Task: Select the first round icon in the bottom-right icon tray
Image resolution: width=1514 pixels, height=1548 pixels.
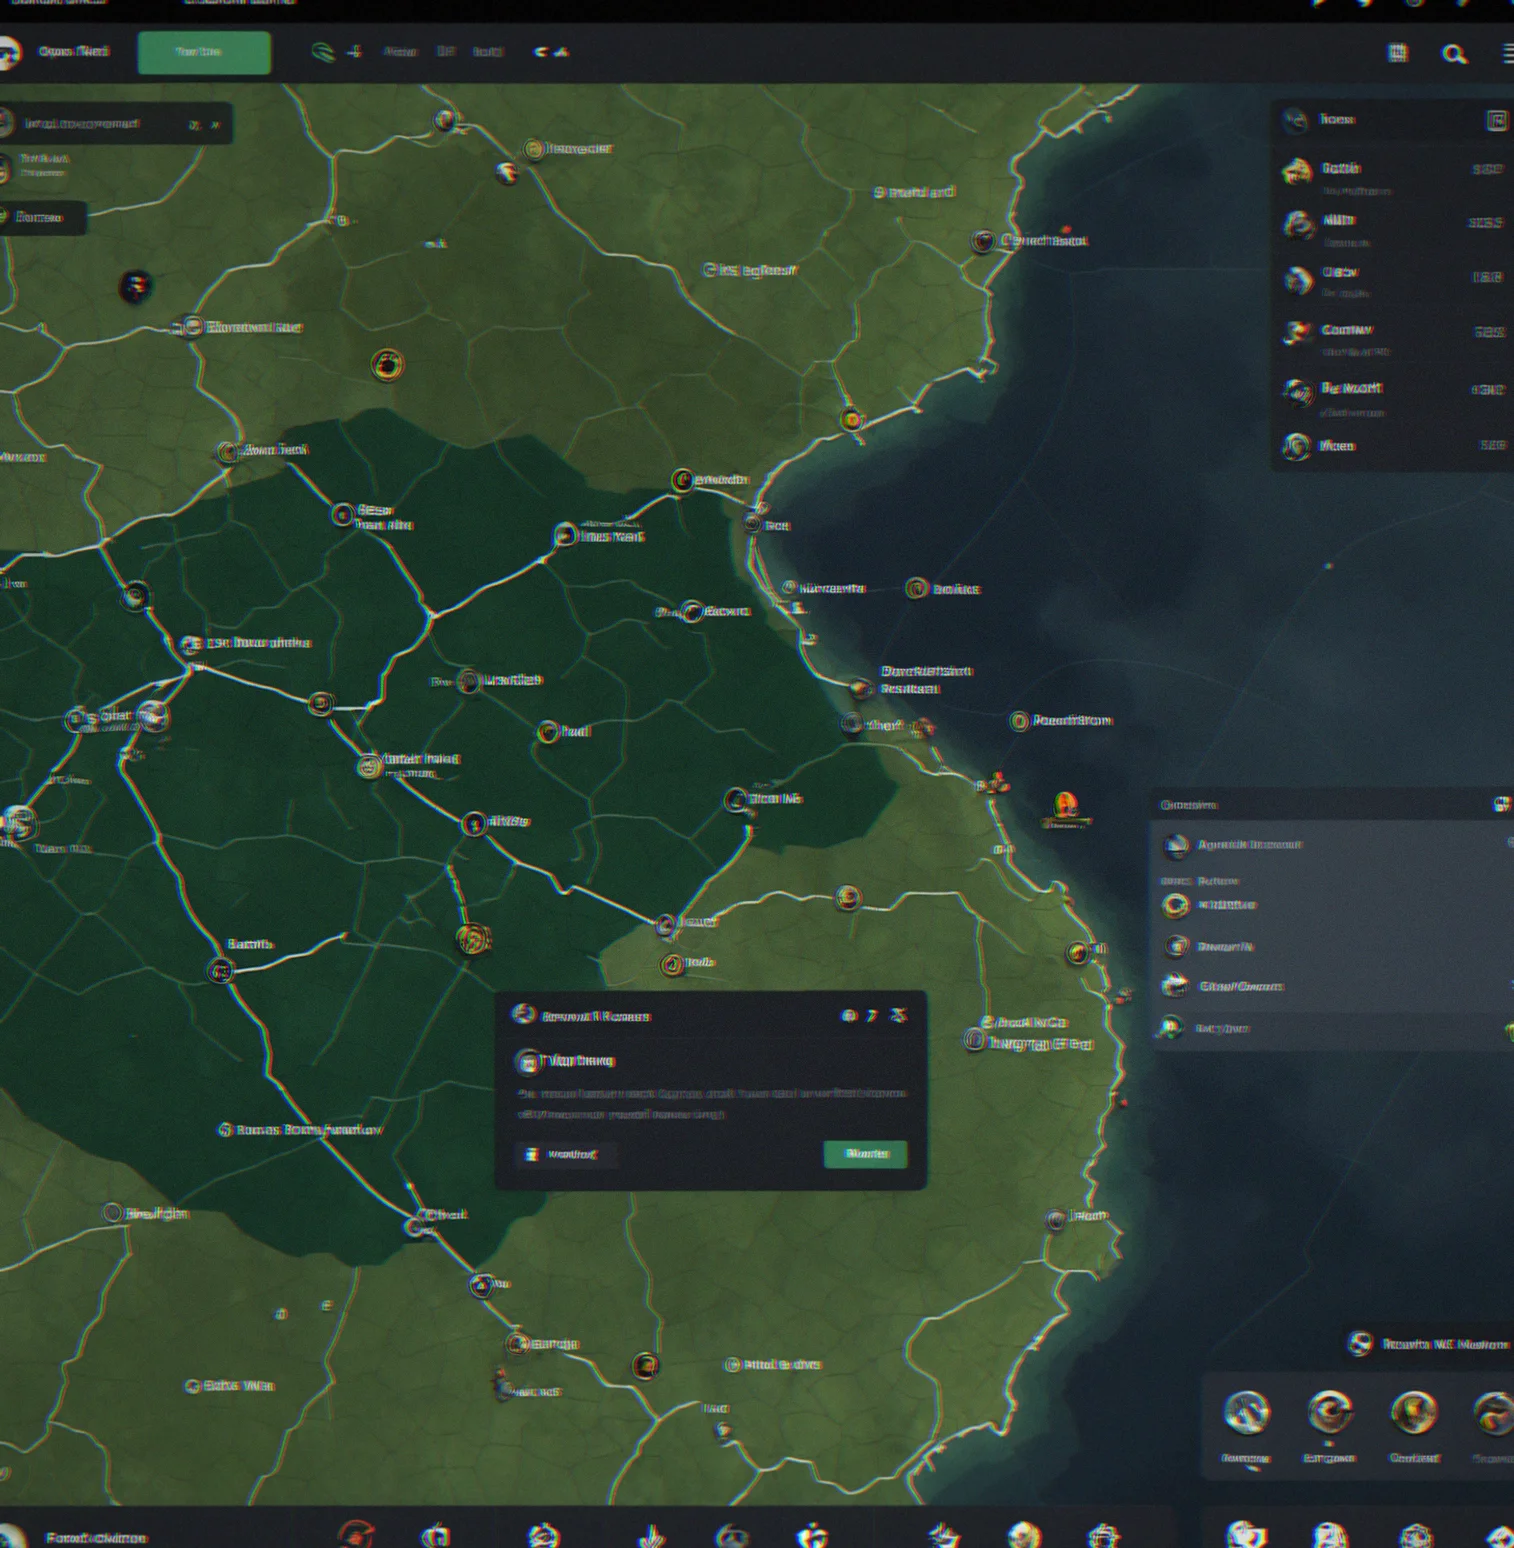Action: click(x=1246, y=1413)
